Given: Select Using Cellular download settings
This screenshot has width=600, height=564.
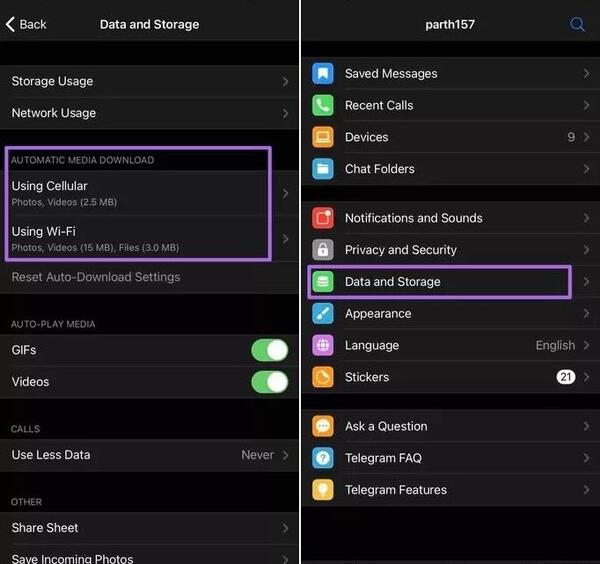Looking at the screenshot, I should pos(149,193).
